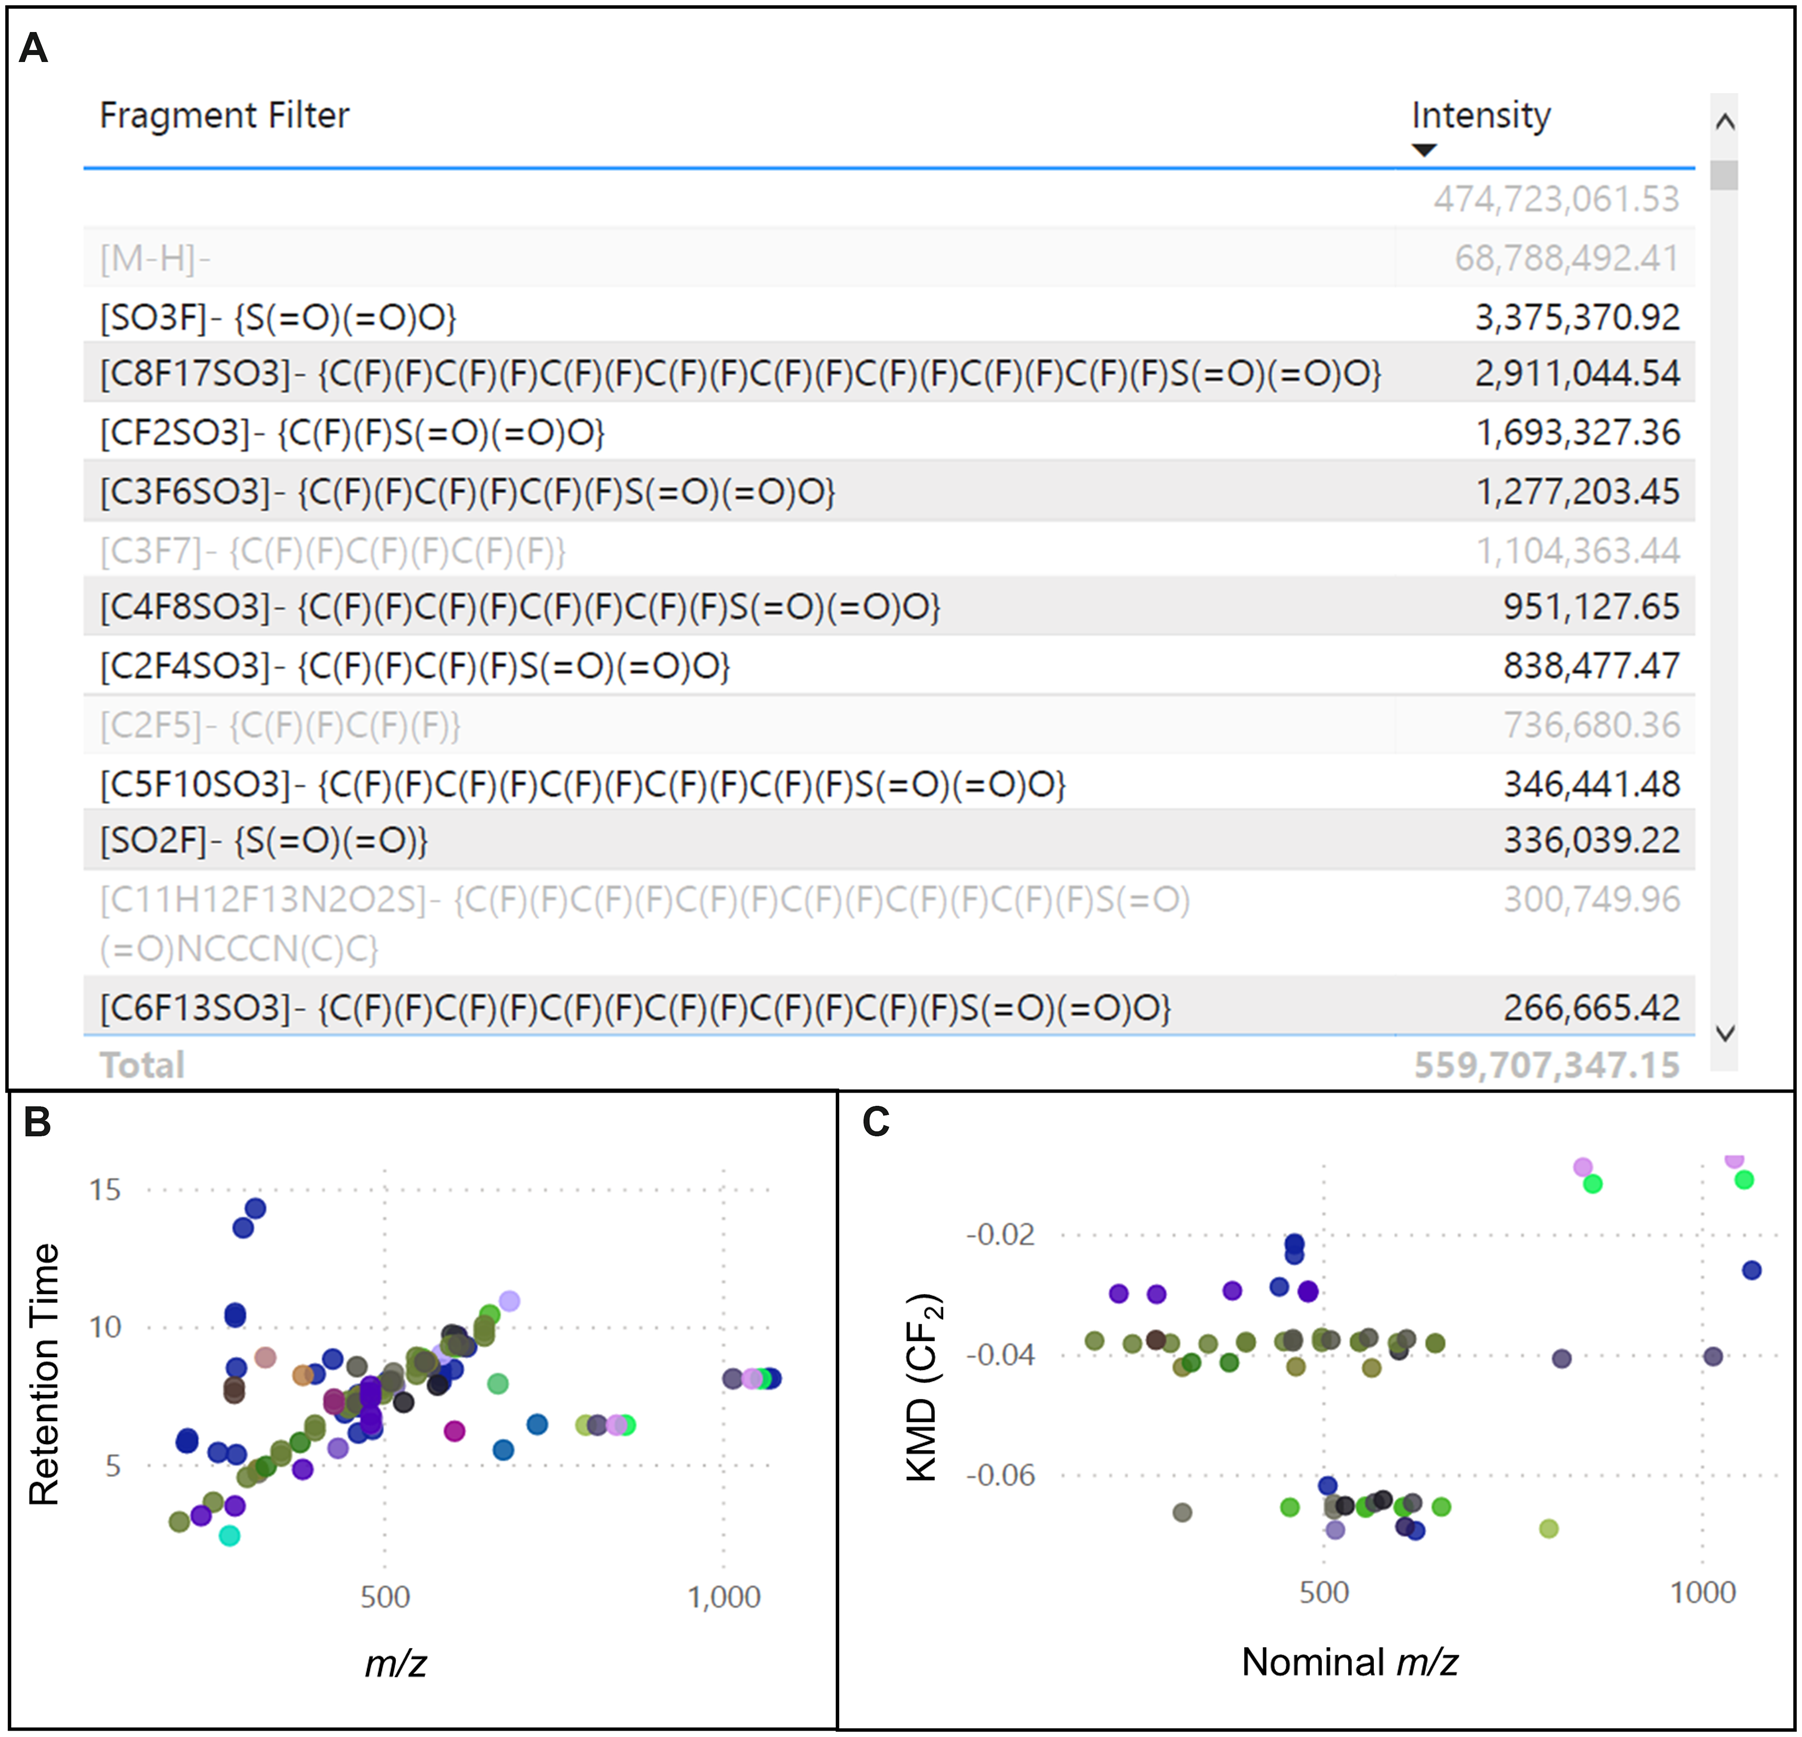Select the [C4F8SO3]- fragment row
Screen dimensions: 1802x1737
click(519, 607)
